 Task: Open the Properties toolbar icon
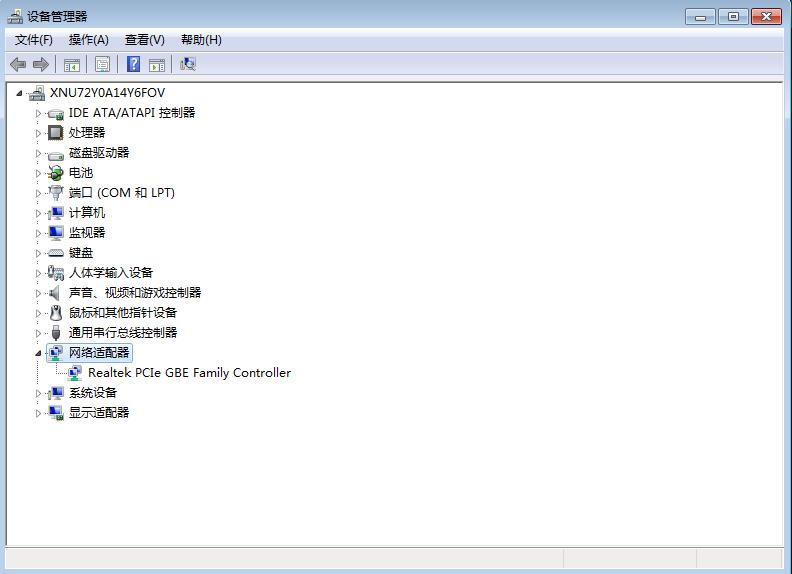(x=103, y=65)
